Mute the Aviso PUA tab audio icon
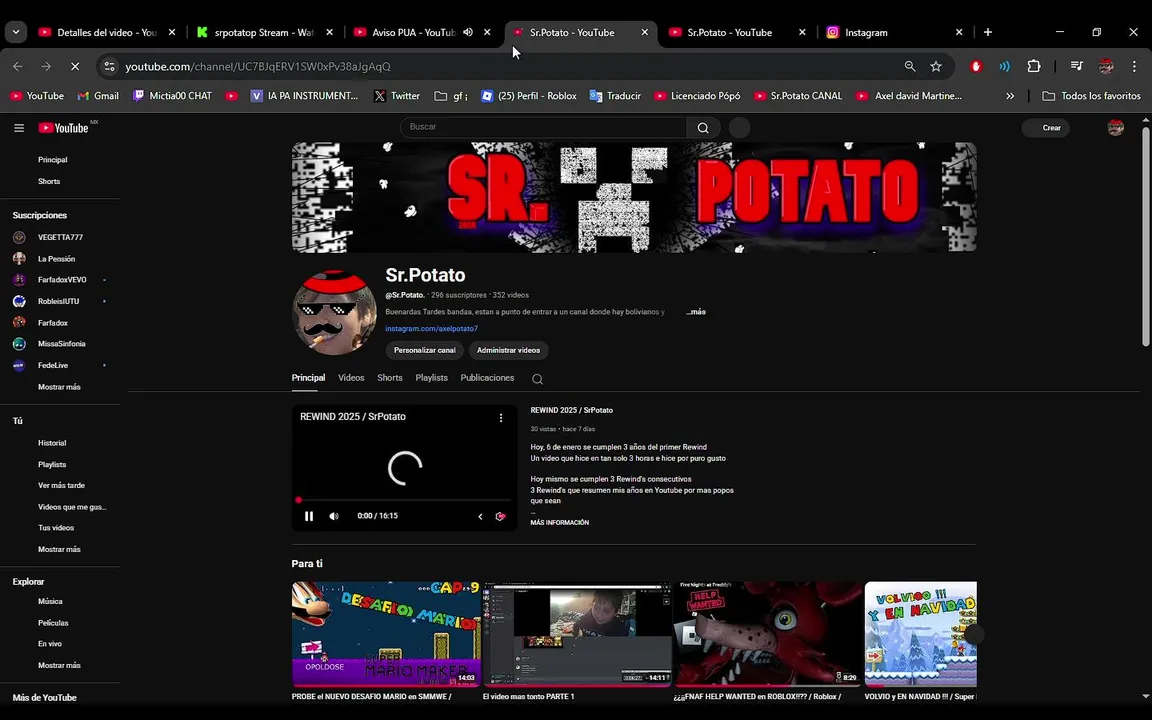Screen dimensions: 1152x720 pyautogui.click(x=468, y=32)
